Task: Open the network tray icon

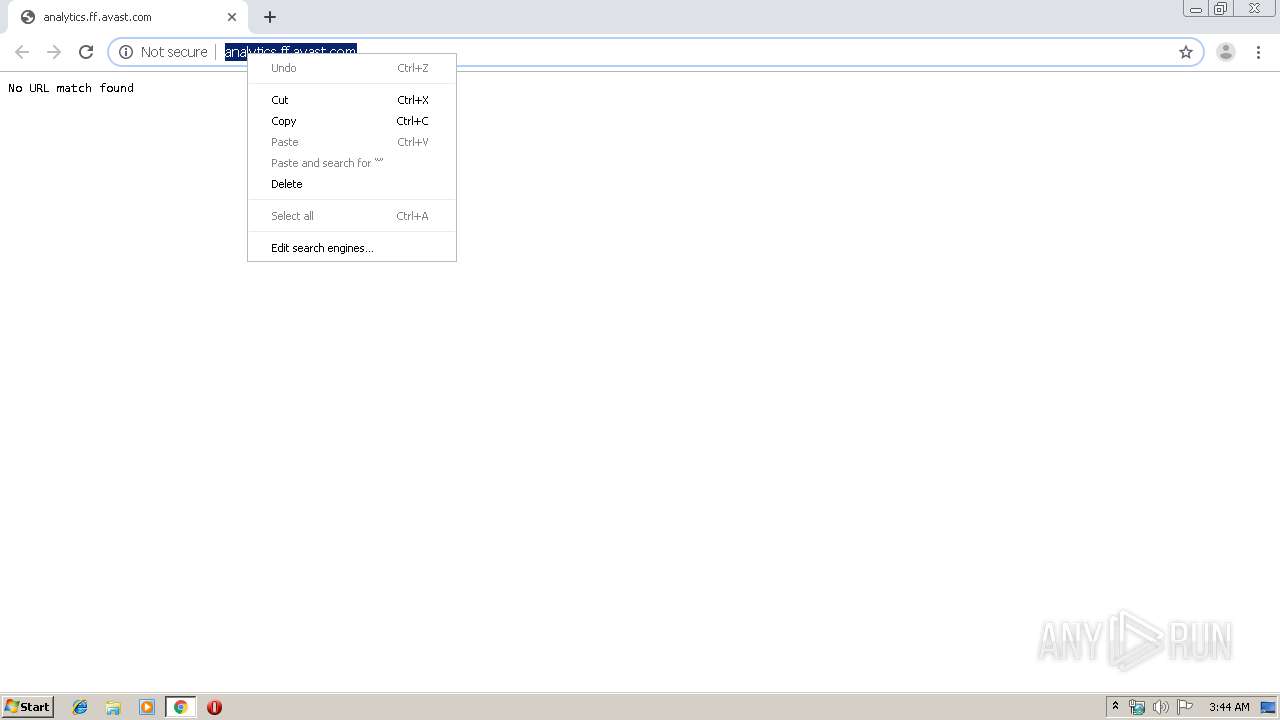Action: 1137,707
